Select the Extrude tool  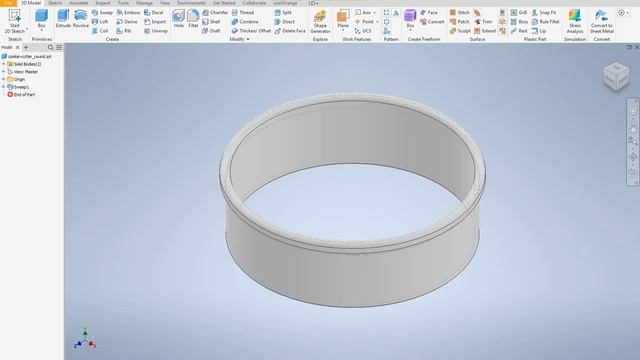coord(63,19)
